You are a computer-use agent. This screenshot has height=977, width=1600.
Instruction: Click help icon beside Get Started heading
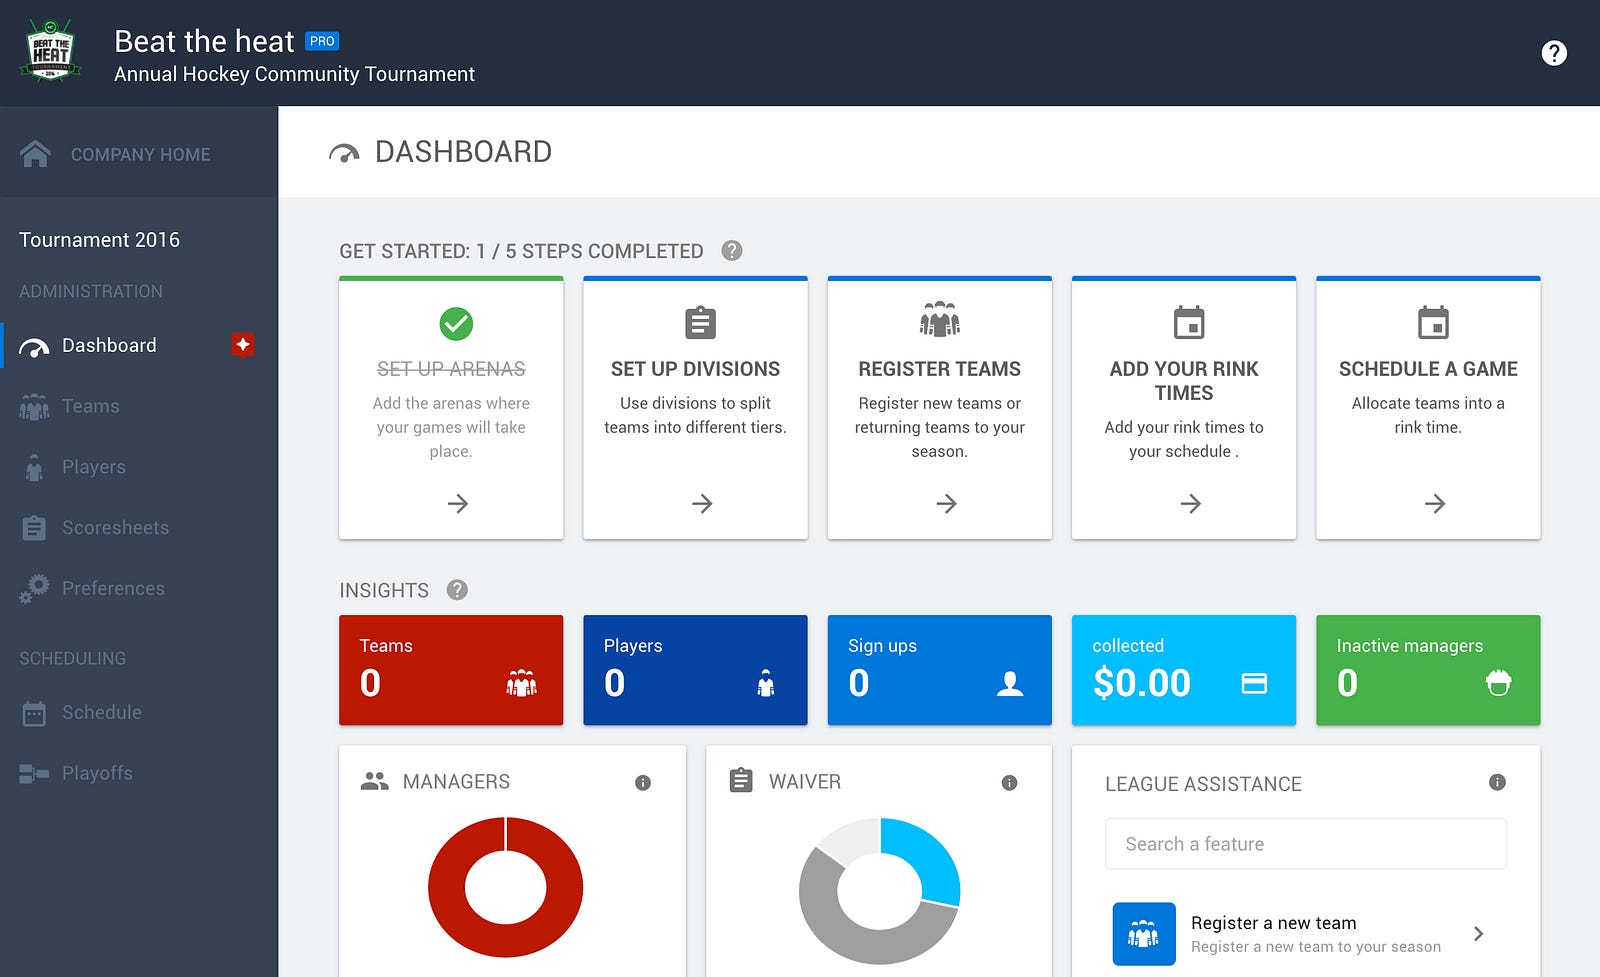tap(732, 251)
